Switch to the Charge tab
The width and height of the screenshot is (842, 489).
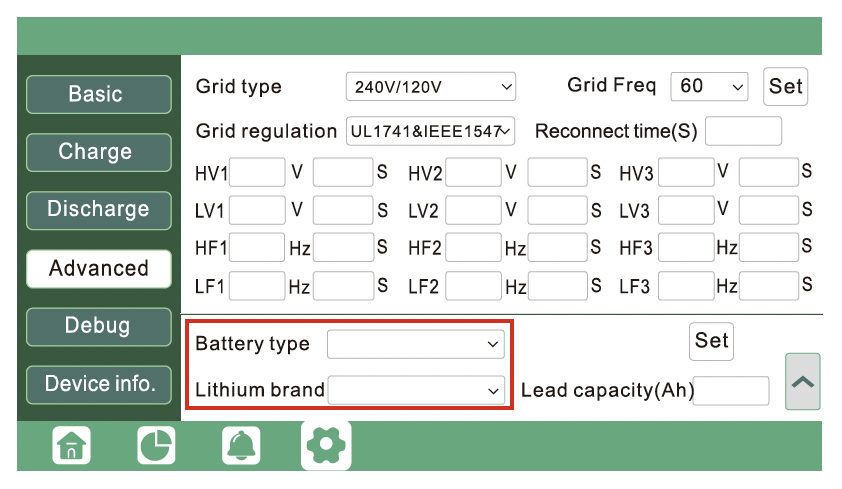click(x=99, y=152)
